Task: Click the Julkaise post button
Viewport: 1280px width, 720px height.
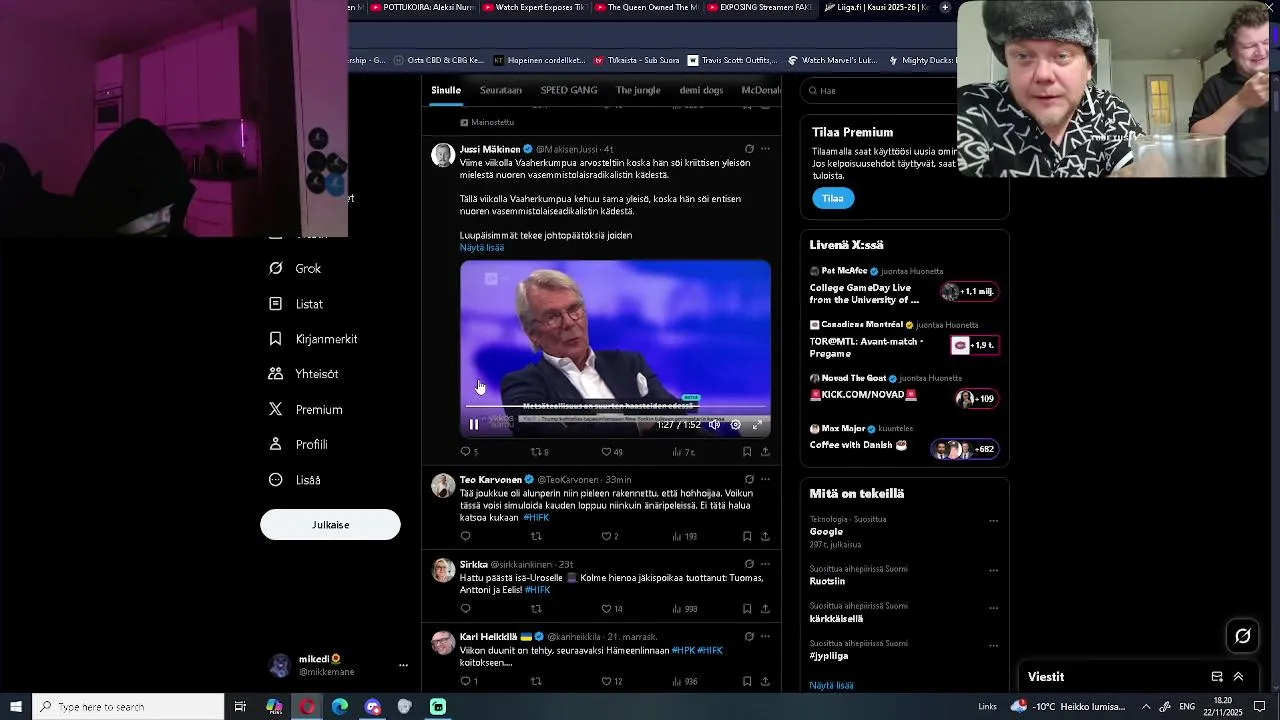Action: coord(330,524)
